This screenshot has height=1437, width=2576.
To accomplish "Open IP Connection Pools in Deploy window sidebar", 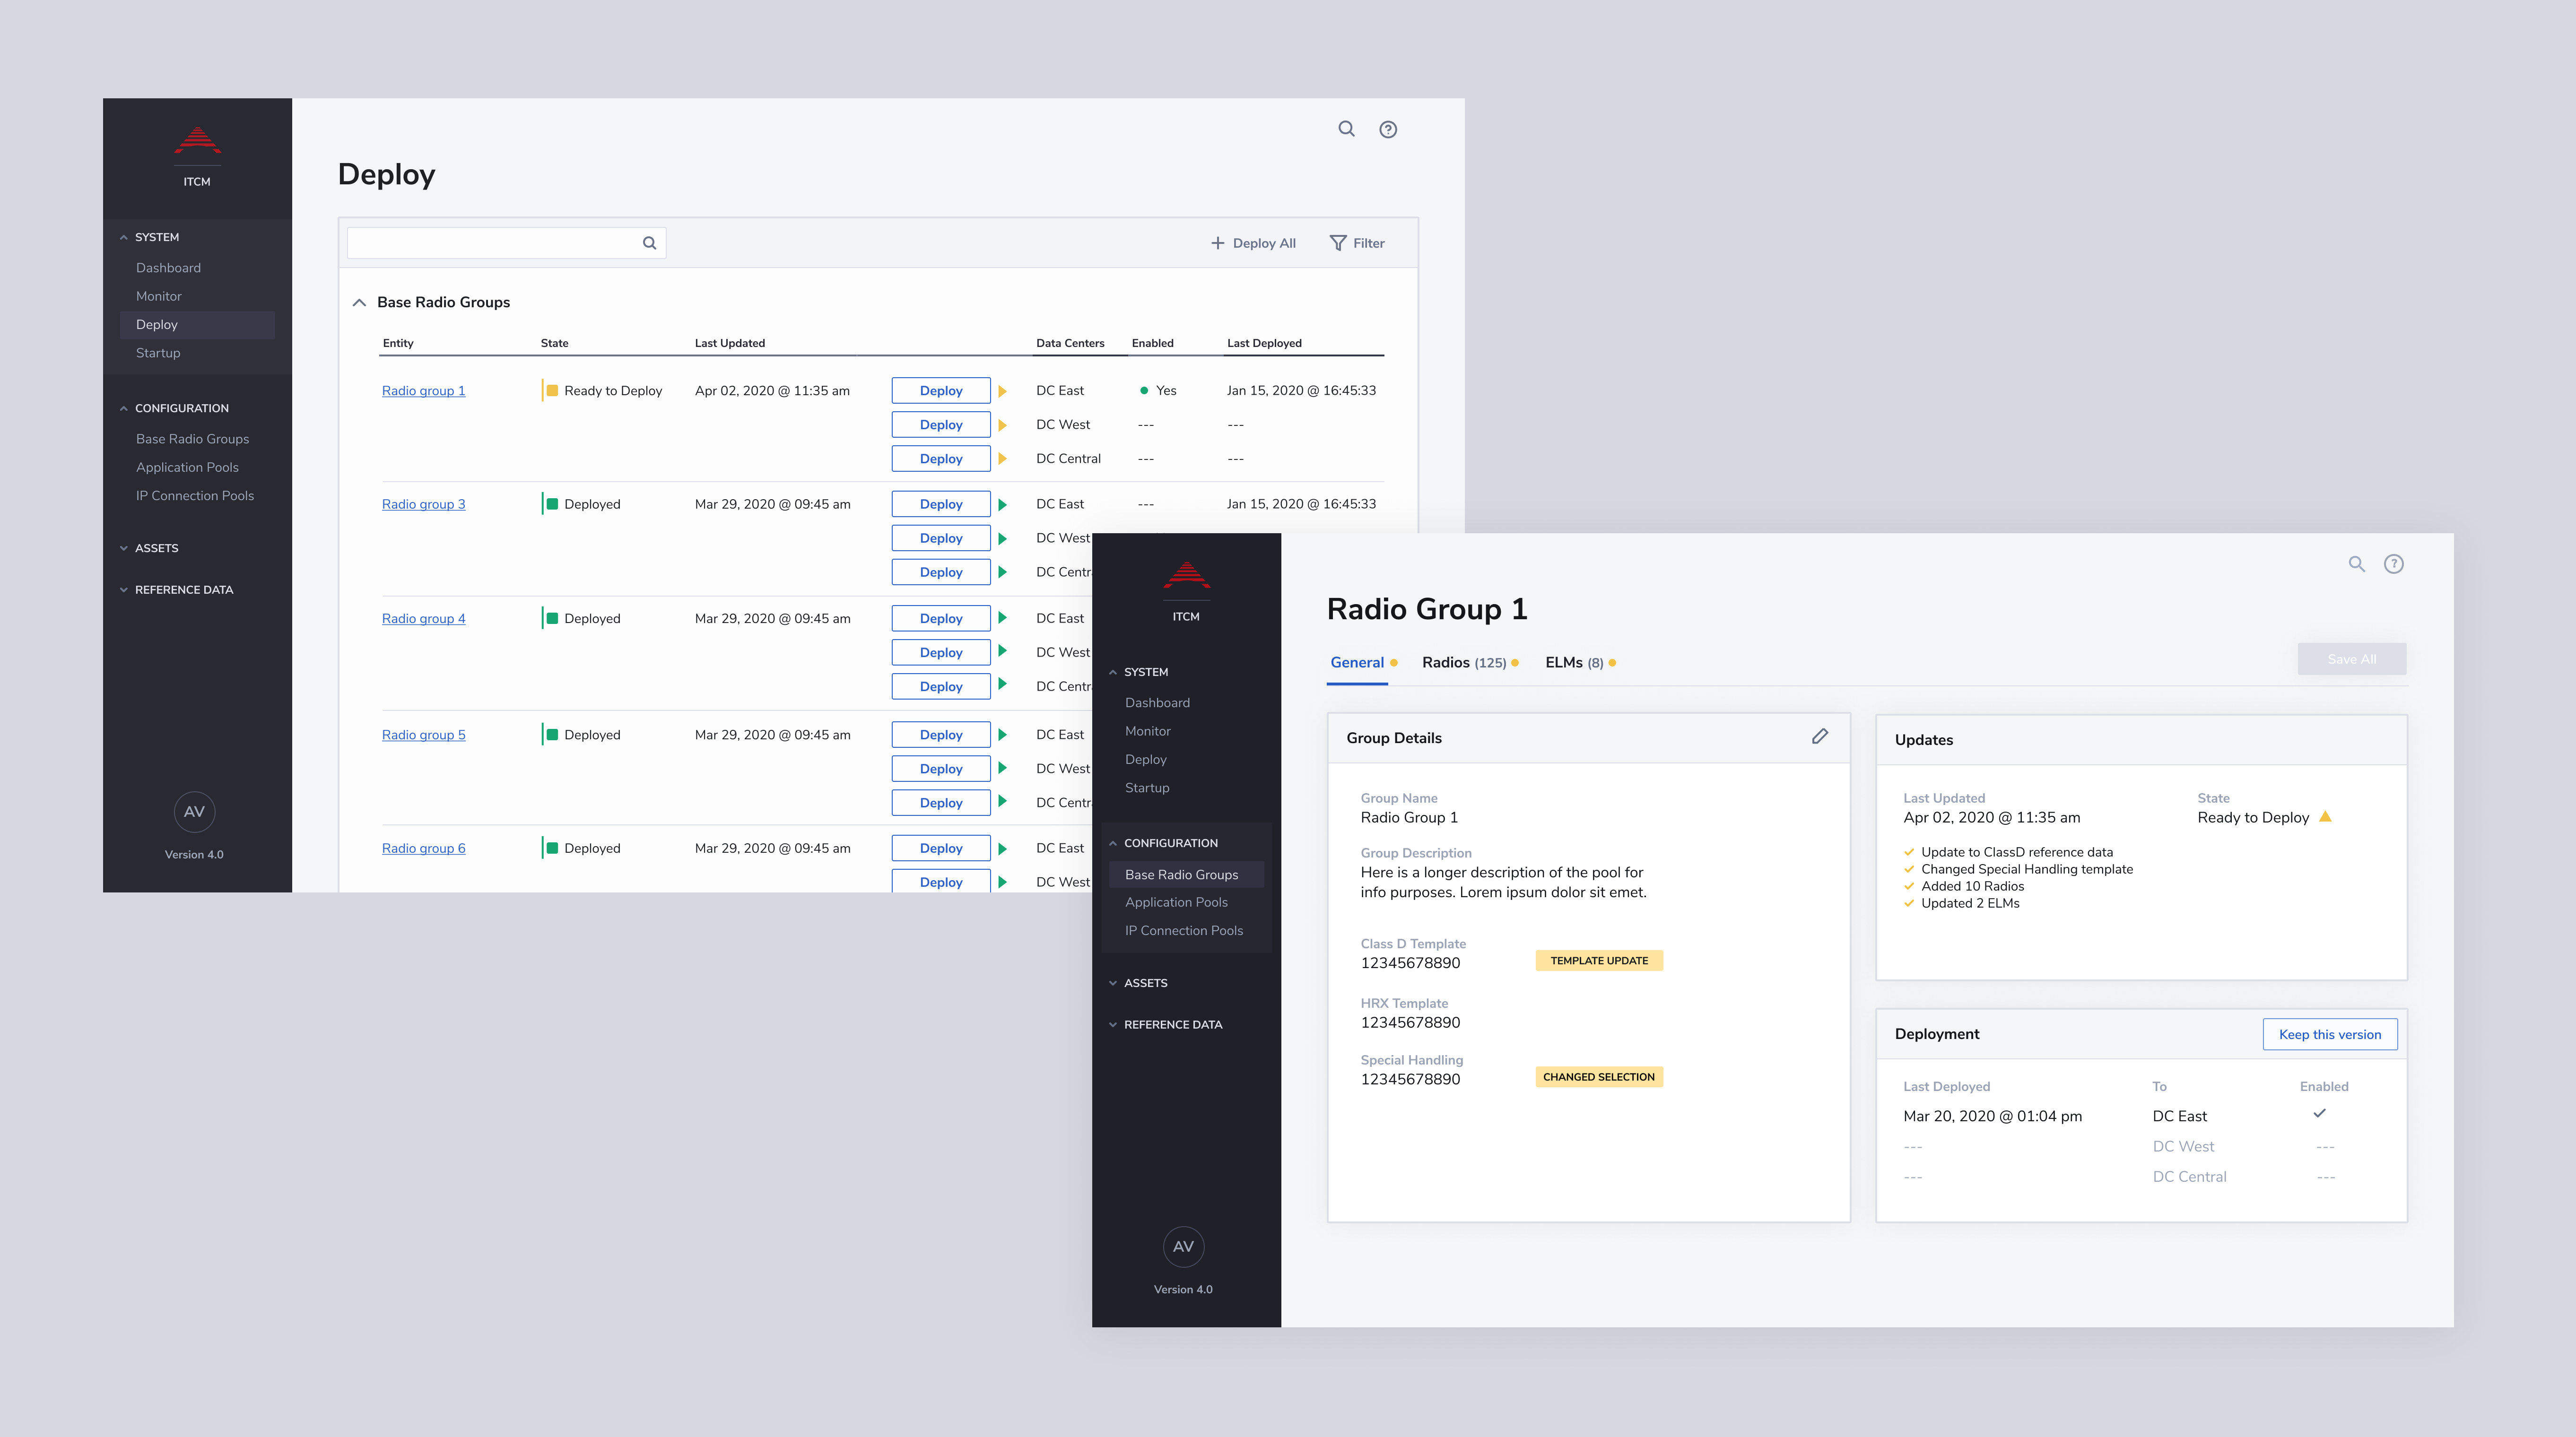I will click(195, 495).
